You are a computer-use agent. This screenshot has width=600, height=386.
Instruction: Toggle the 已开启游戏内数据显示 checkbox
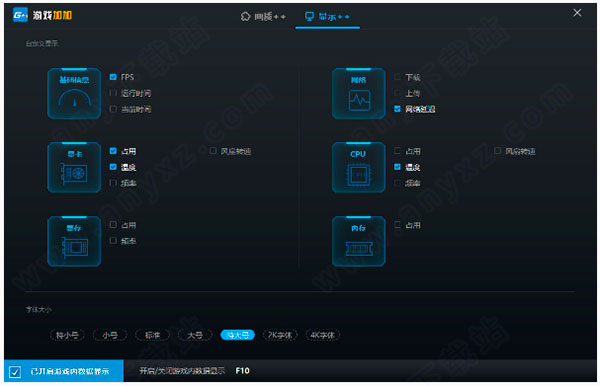(x=15, y=371)
